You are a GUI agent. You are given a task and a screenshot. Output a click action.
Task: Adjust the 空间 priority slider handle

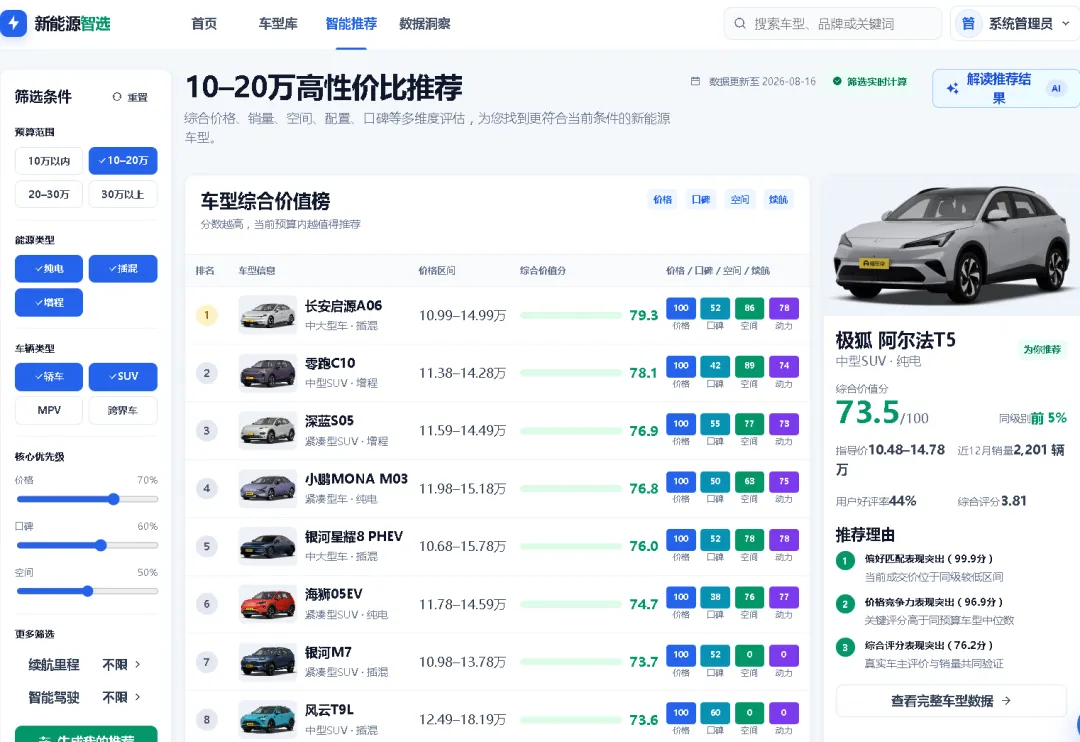click(x=87, y=591)
